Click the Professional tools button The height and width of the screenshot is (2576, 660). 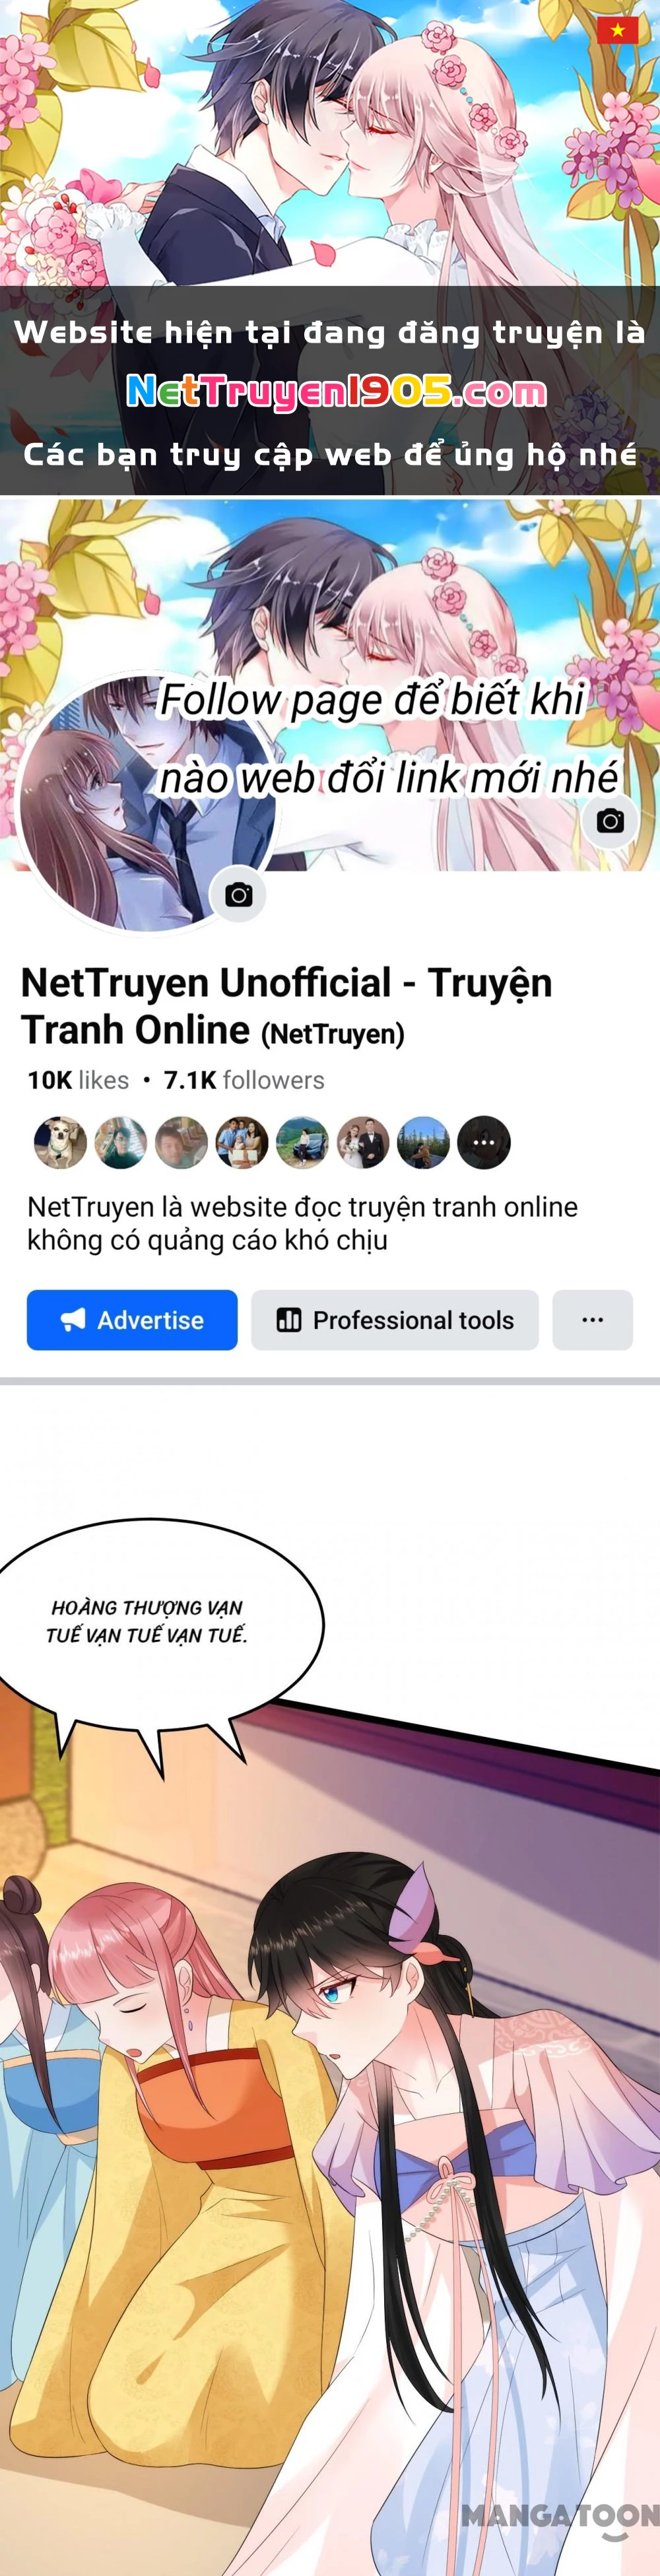click(395, 1320)
